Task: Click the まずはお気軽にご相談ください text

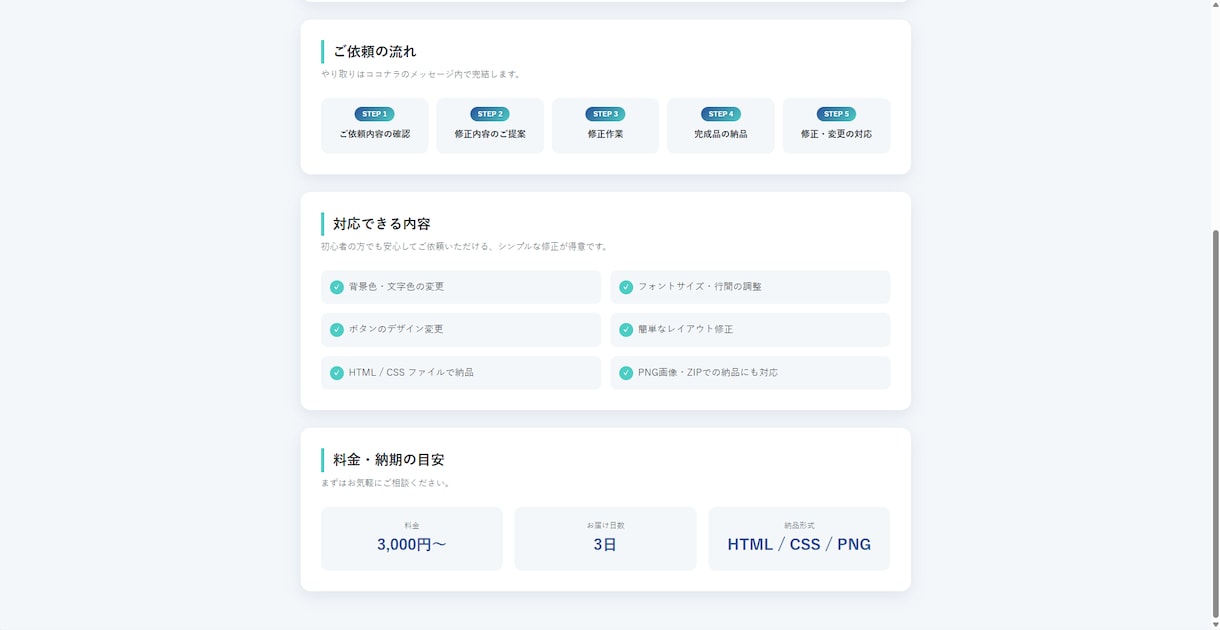Action: coord(386,483)
